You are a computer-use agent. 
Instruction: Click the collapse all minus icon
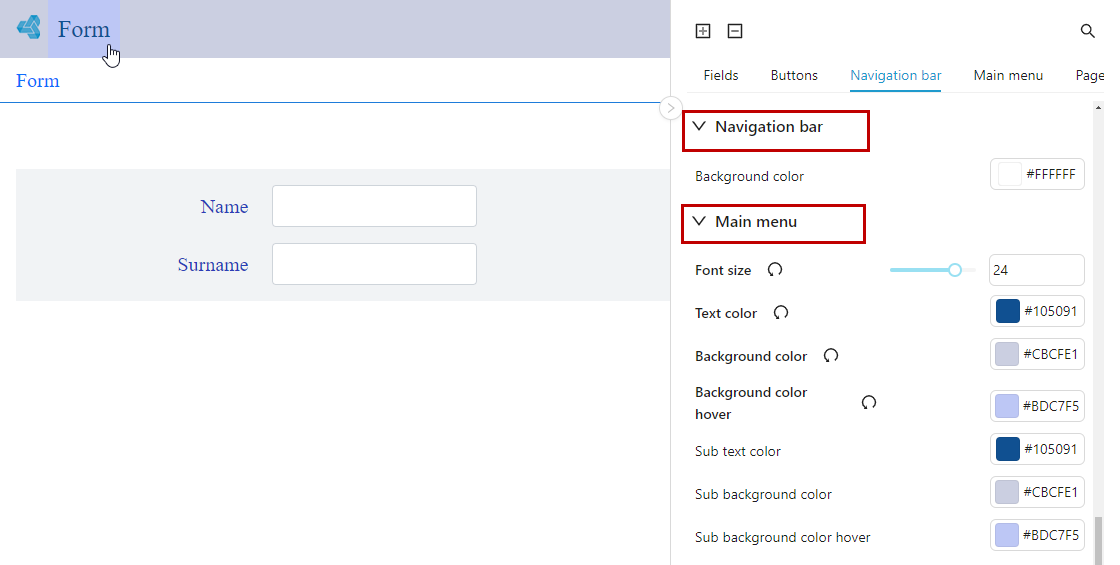(x=735, y=31)
